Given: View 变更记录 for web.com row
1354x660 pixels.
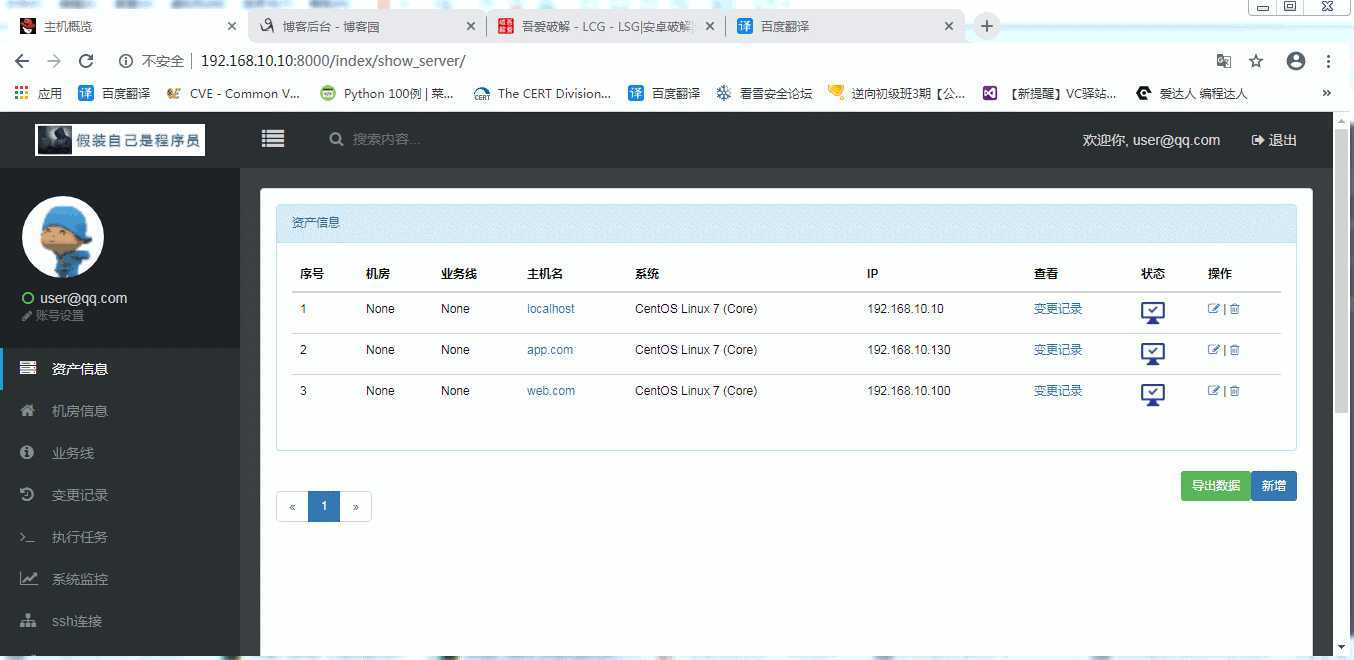Looking at the screenshot, I should pyautogui.click(x=1058, y=391).
